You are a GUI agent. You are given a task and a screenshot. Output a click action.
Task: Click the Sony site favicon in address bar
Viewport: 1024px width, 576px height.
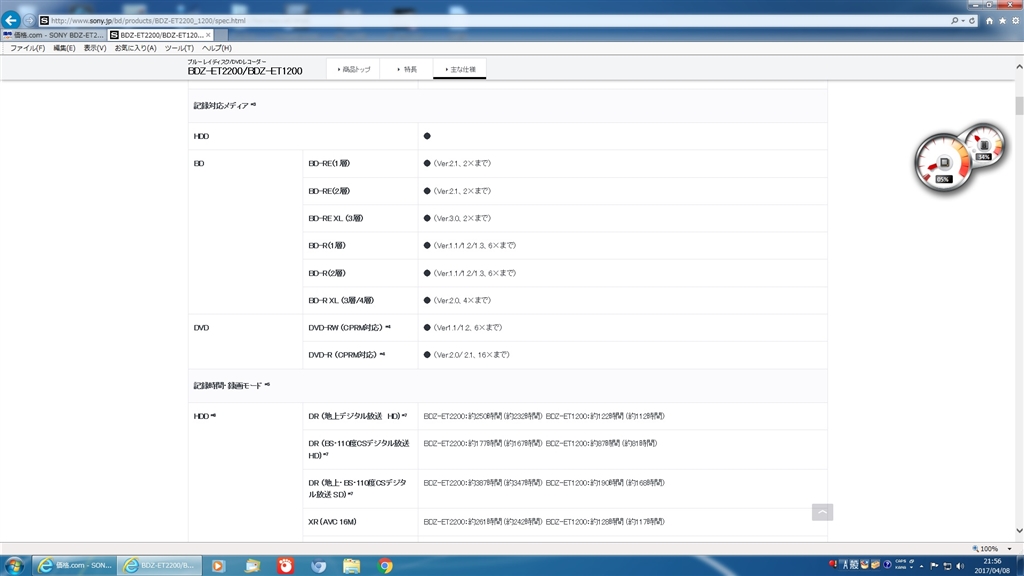tap(44, 21)
